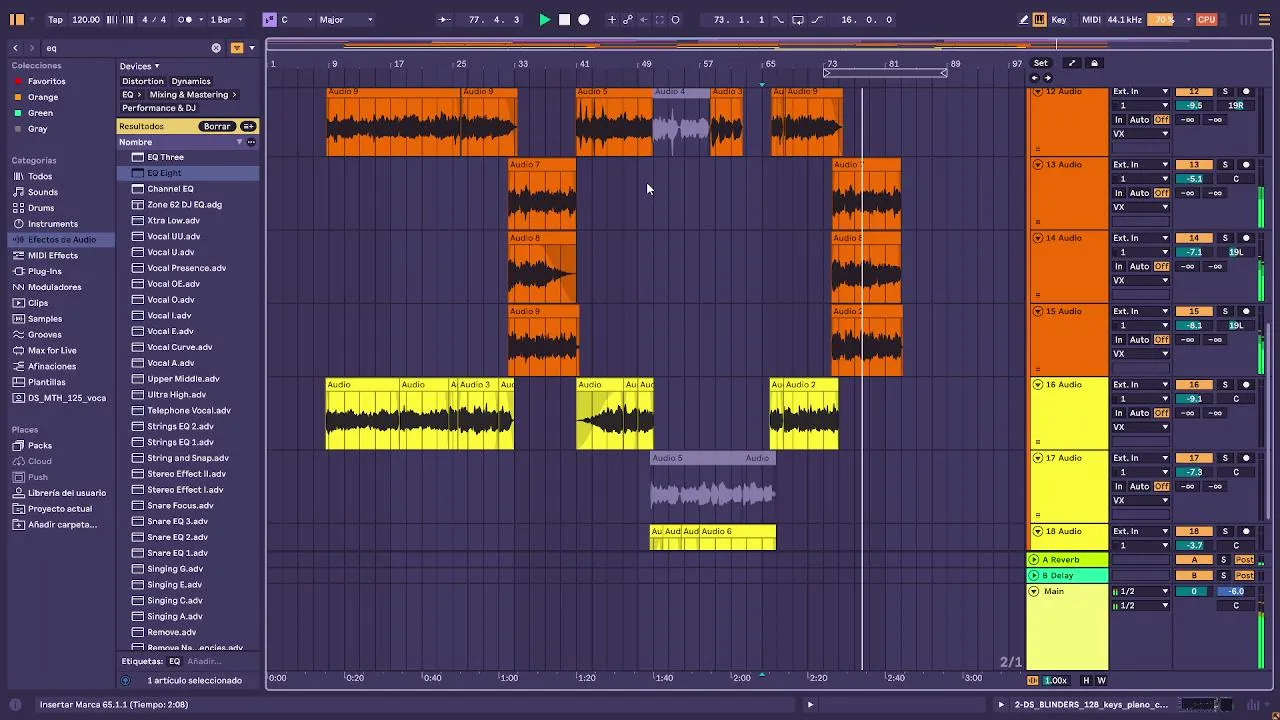The height and width of the screenshot is (720, 1280).
Task: Toggle Automation Arm icon
Action: point(628,19)
